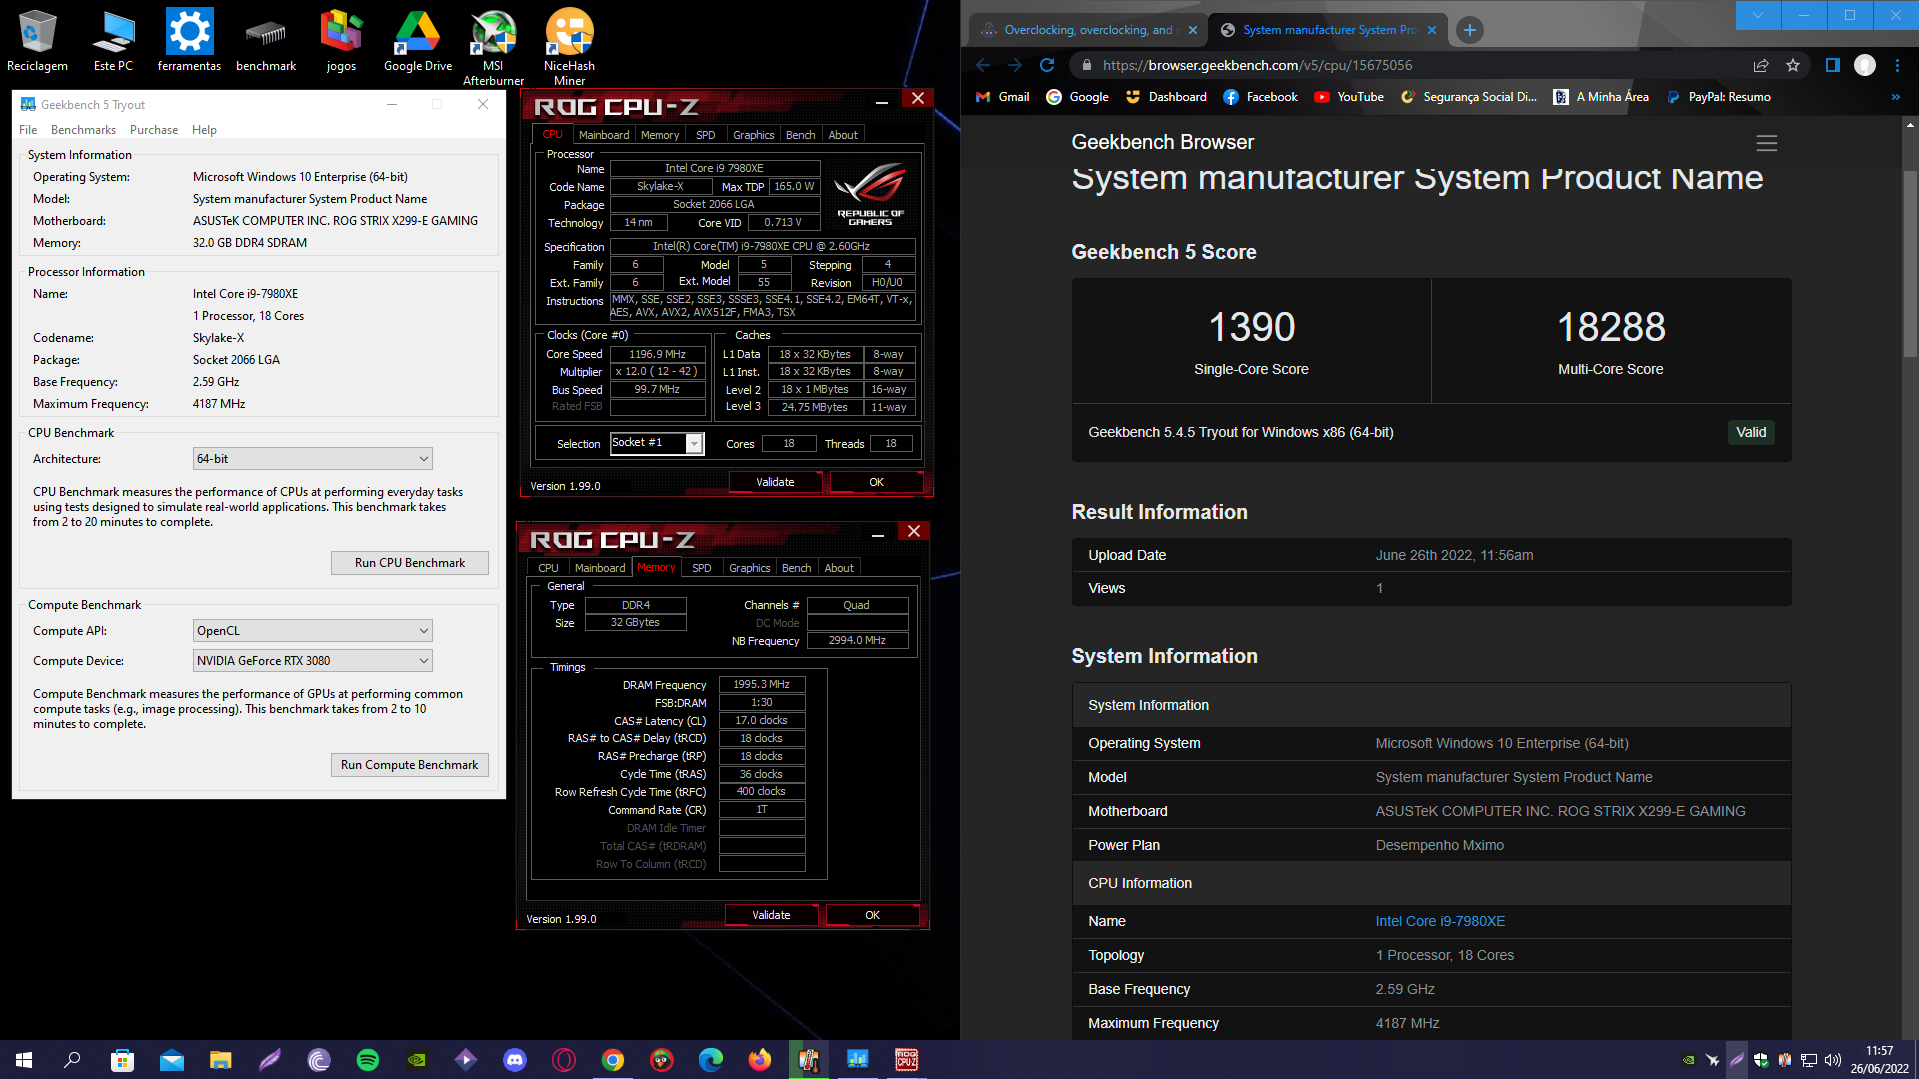Open the ferramentas desktop shortcut
1919x1079 pixels.
pyautogui.click(x=189, y=40)
